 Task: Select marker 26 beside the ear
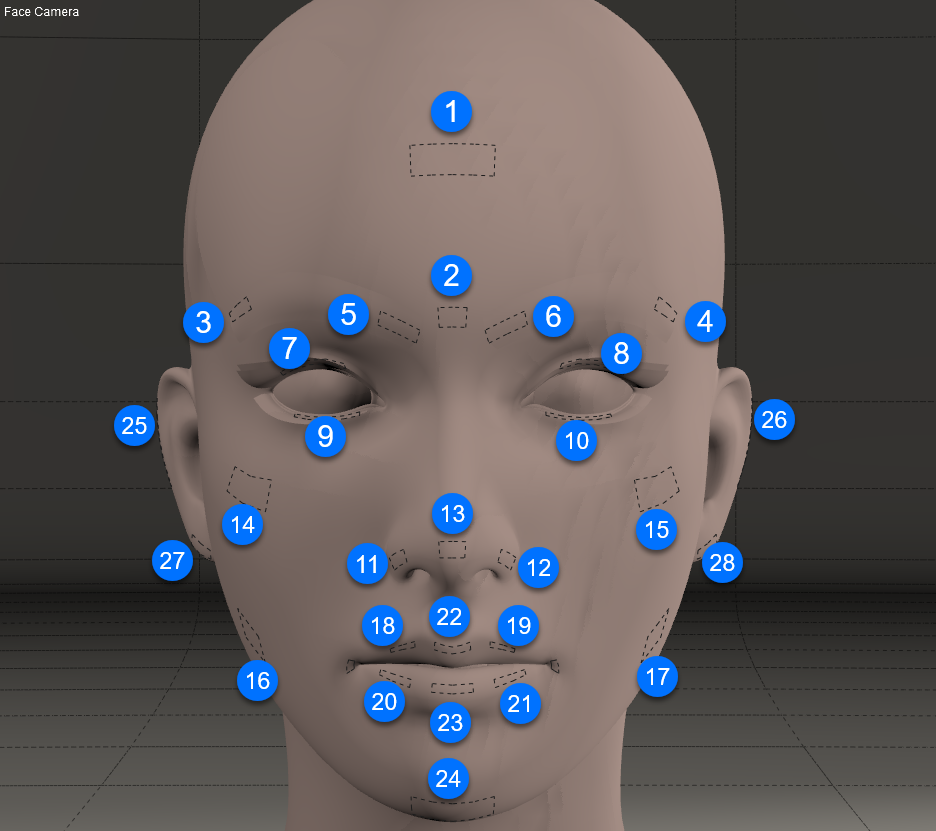click(x=774, y=420)
